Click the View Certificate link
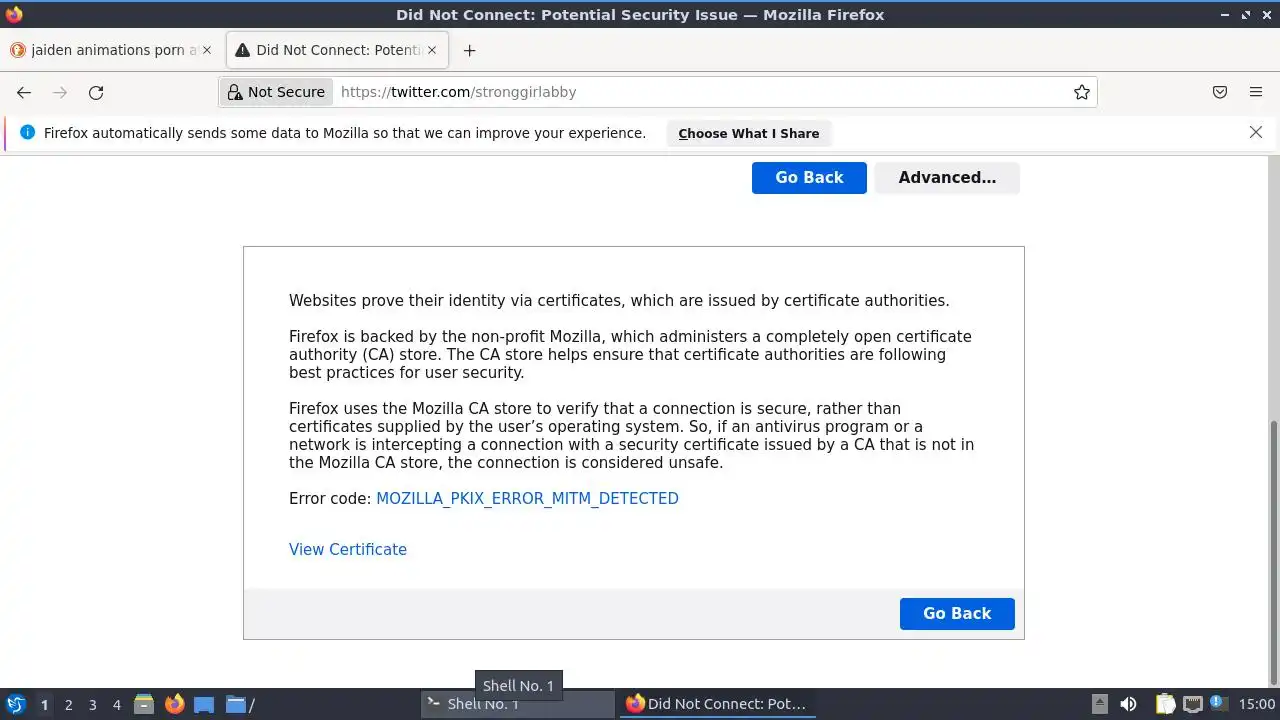The width and height of the screenshot is (1280, 720). pos(348,549)
